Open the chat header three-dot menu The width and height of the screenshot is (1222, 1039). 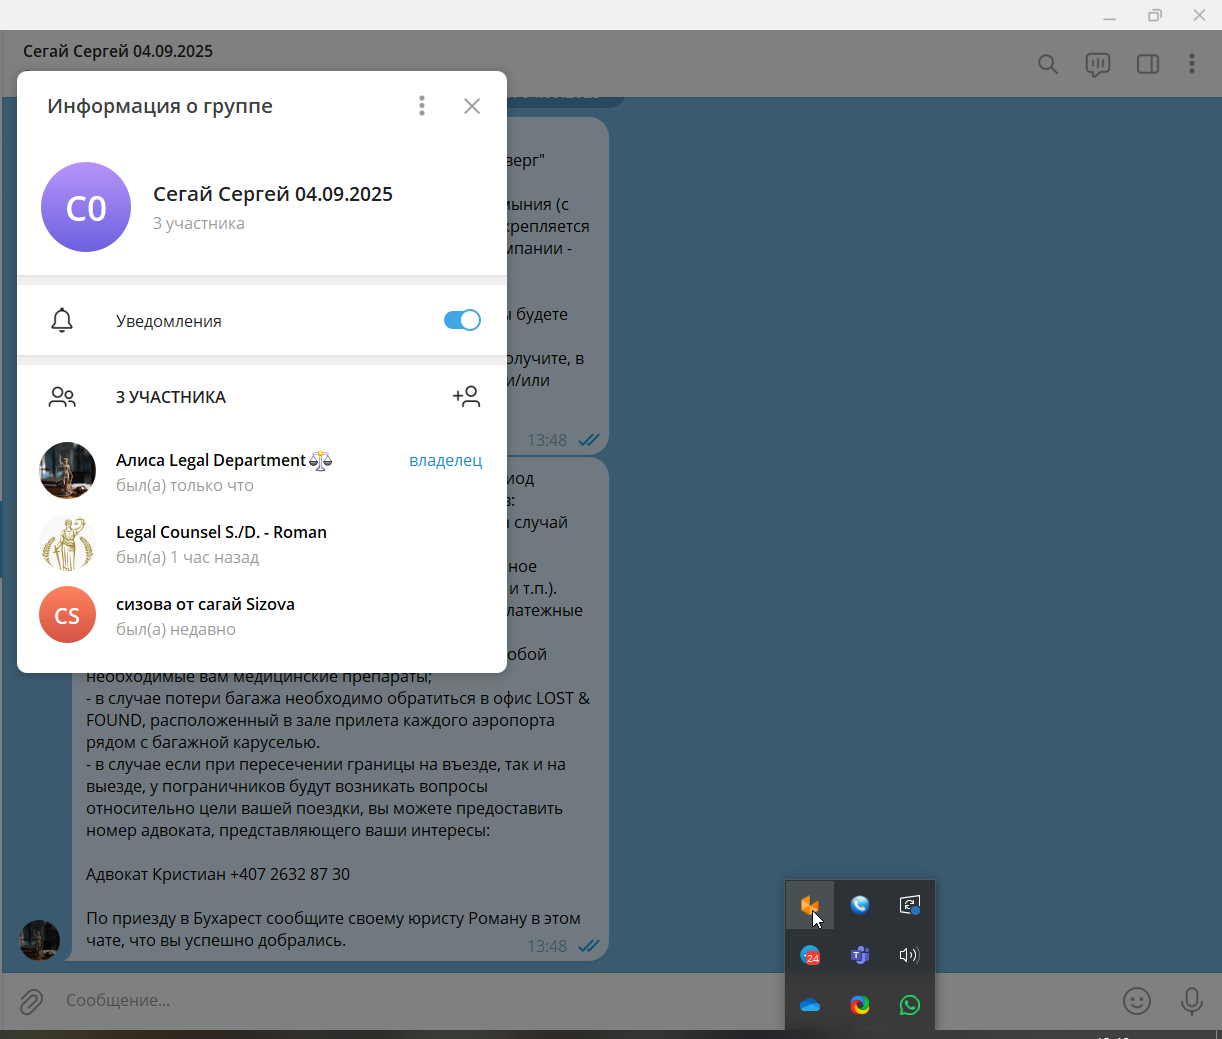pos(1192,64)
